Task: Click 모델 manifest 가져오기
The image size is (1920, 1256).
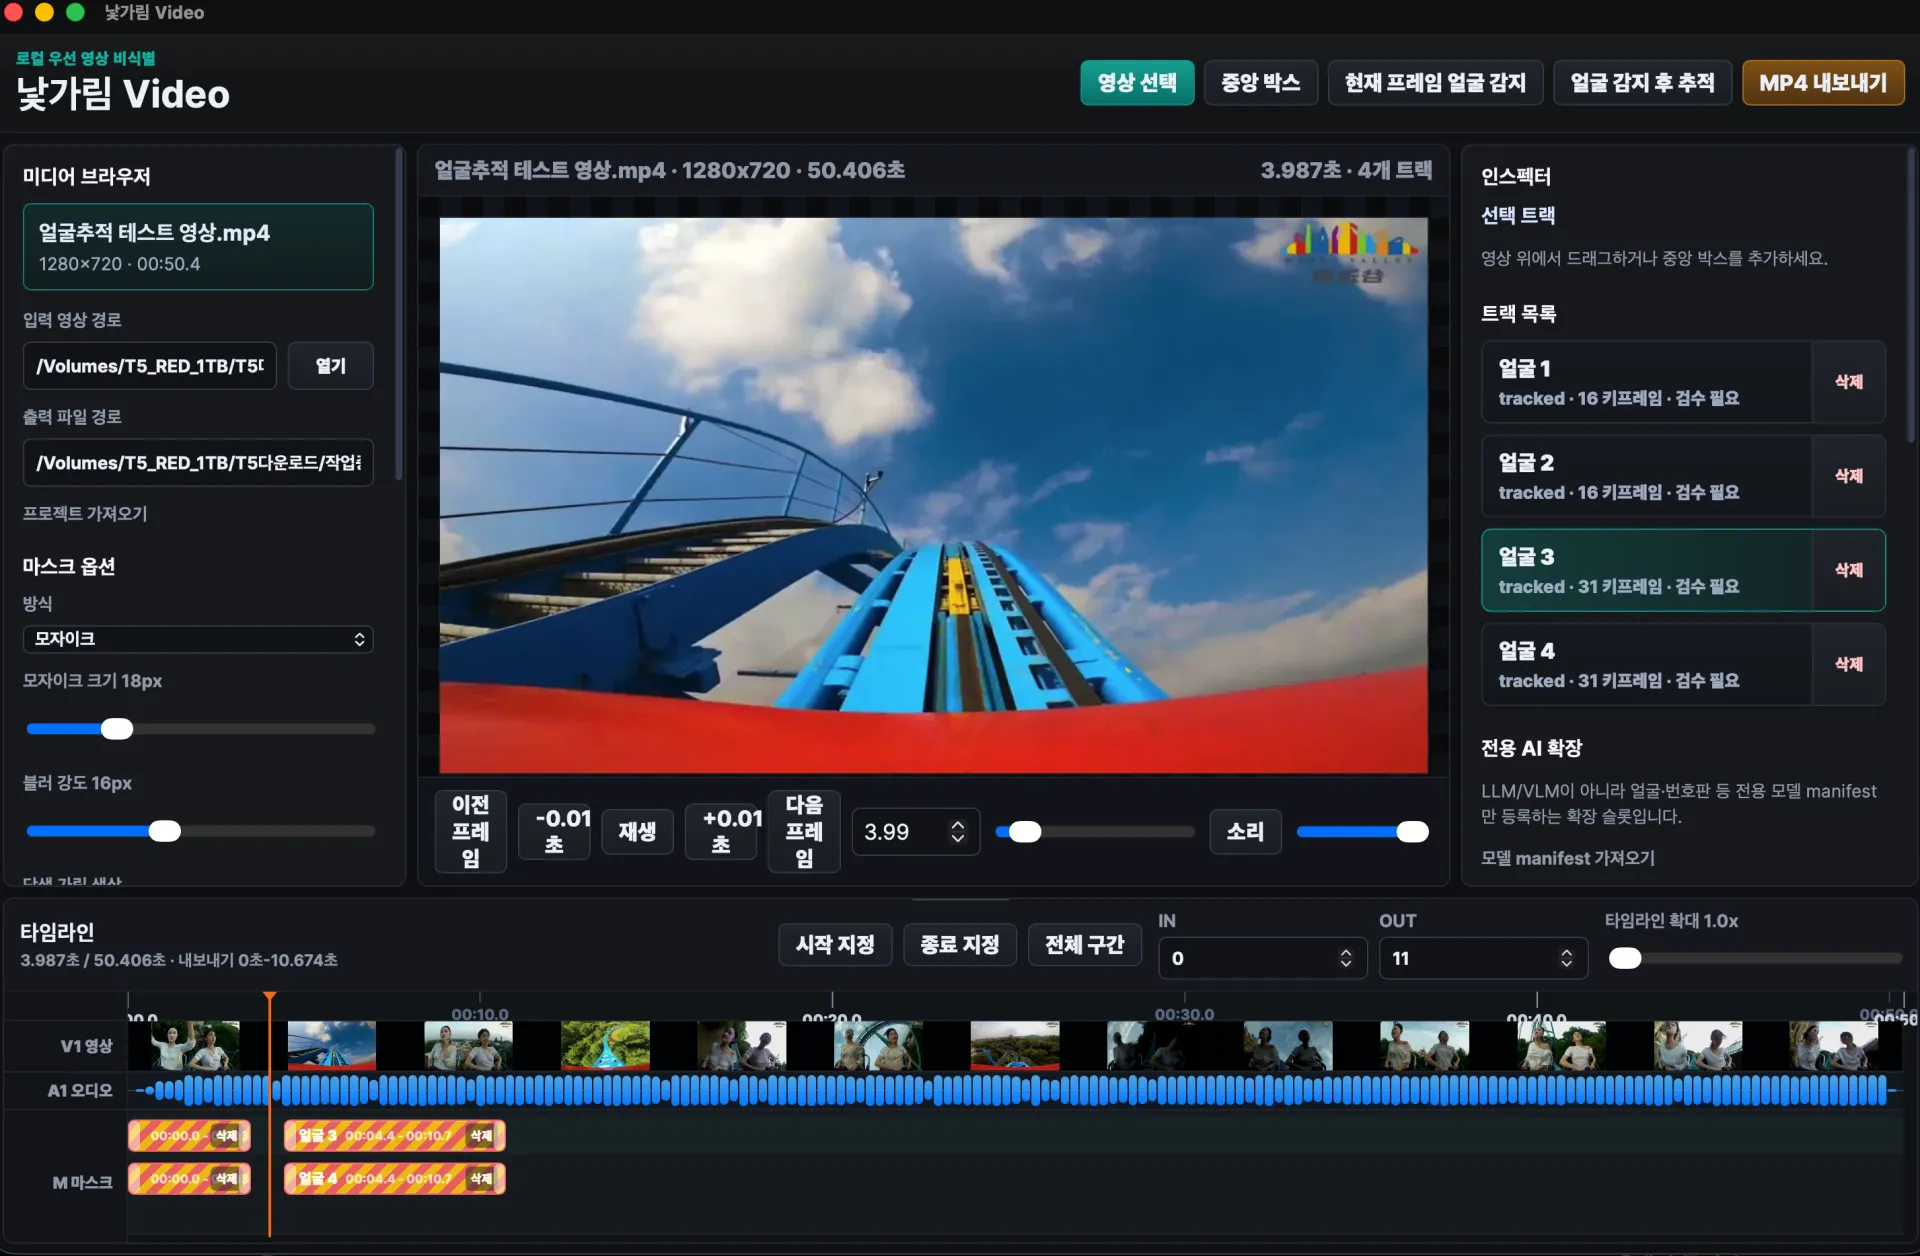Action: 1567,858
